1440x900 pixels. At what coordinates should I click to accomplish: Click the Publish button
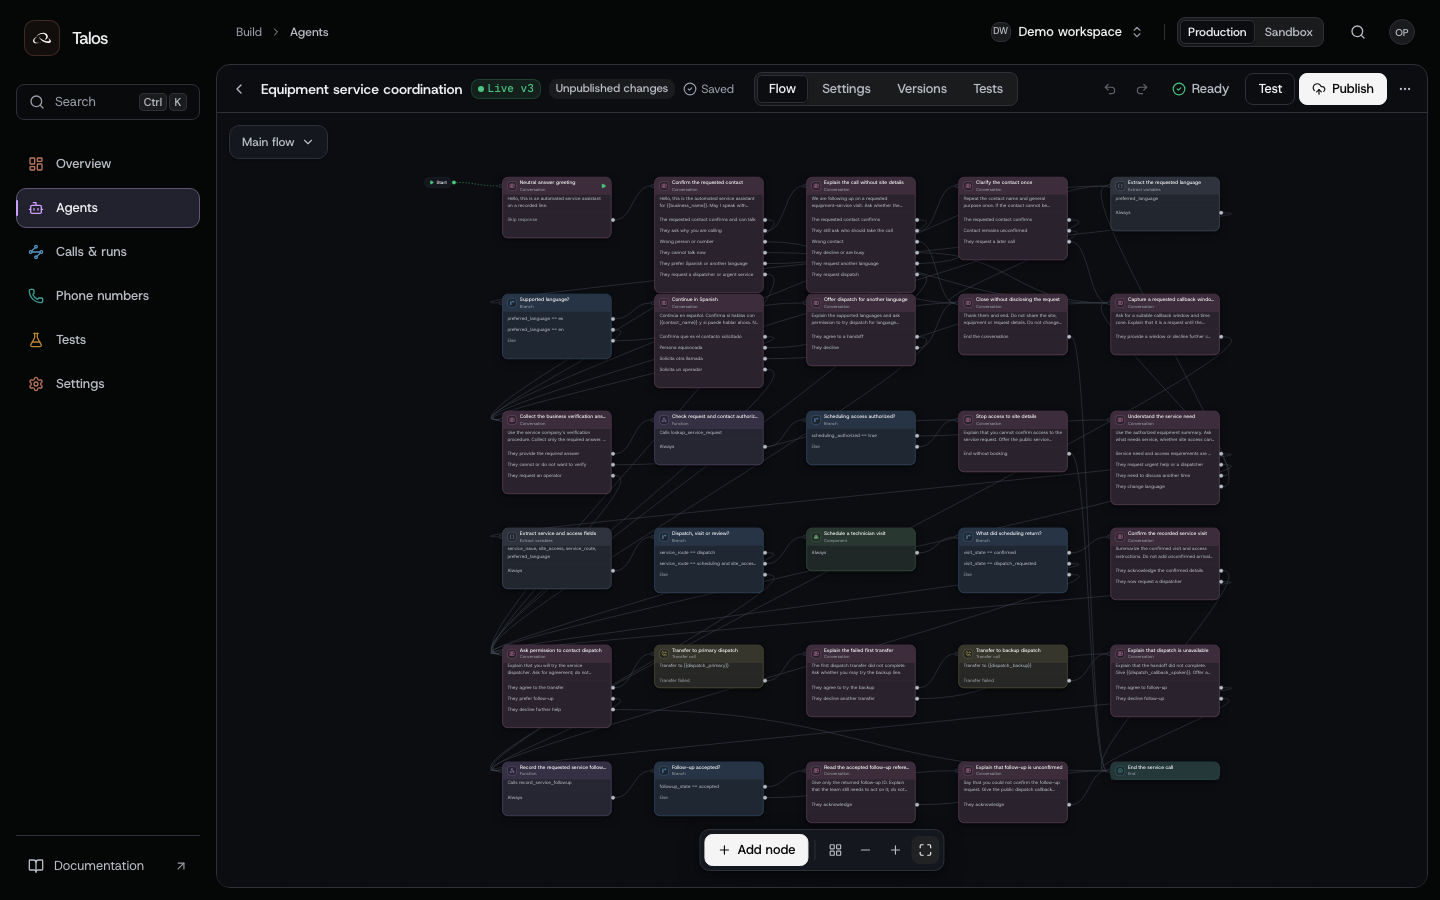click(x=1343, y=89)
